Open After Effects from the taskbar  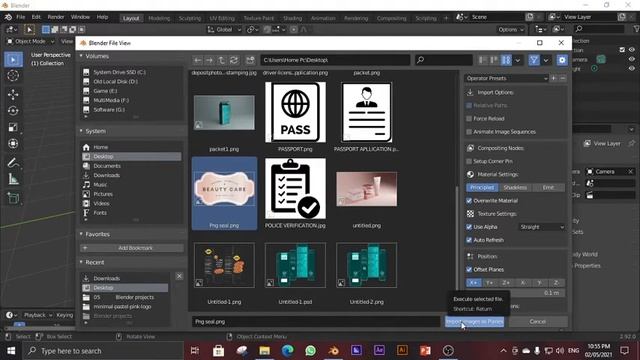379,350
